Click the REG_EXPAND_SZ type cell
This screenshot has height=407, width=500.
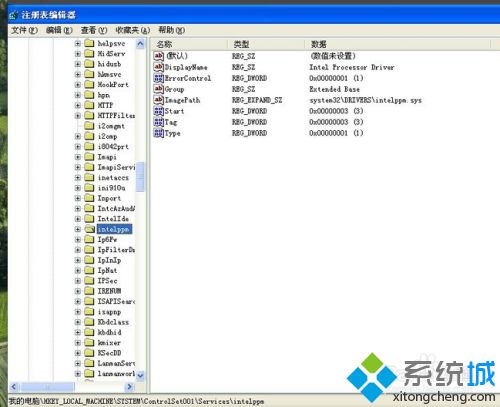(257, 100)
